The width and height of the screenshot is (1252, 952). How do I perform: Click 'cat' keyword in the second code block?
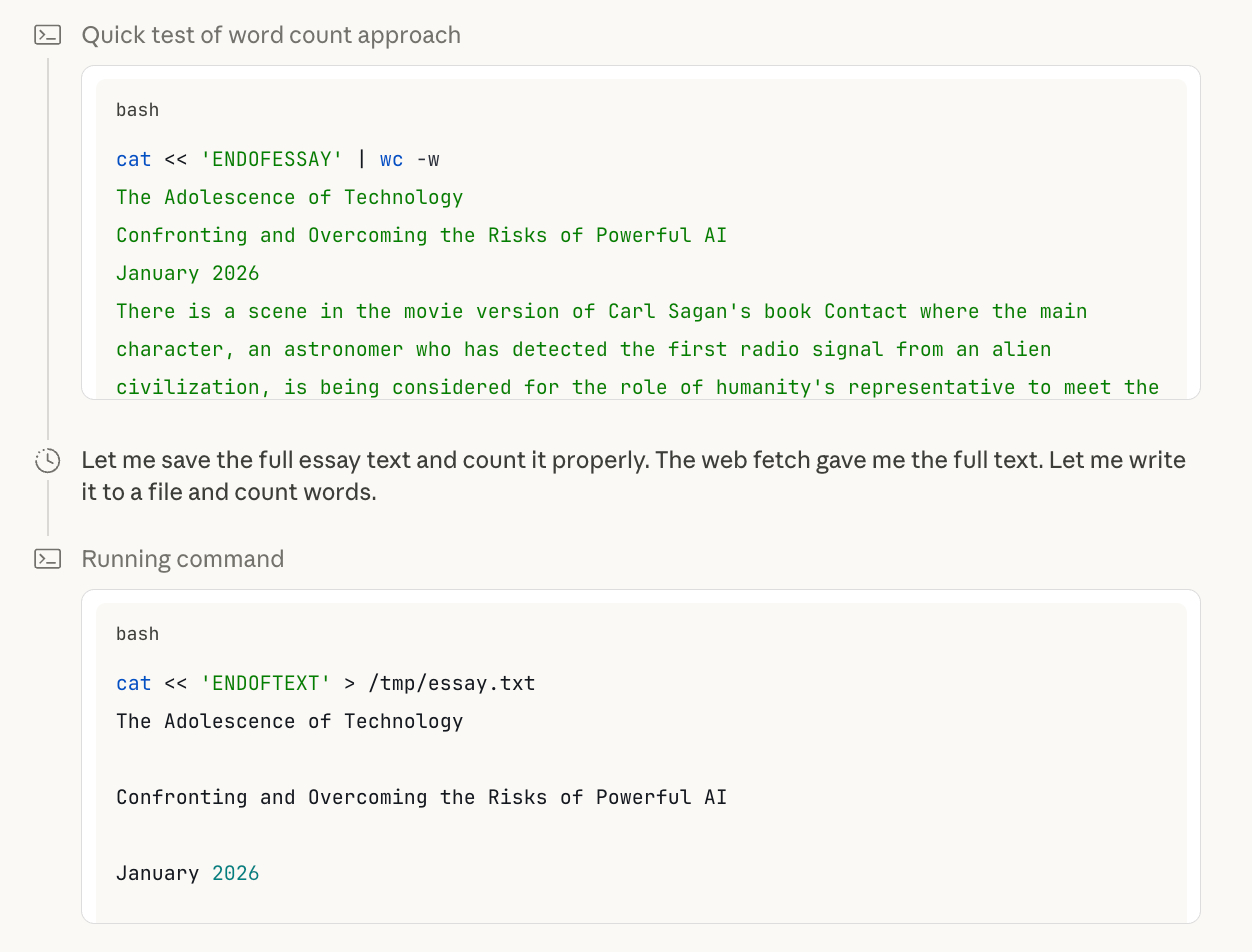(x=133, y=684)
